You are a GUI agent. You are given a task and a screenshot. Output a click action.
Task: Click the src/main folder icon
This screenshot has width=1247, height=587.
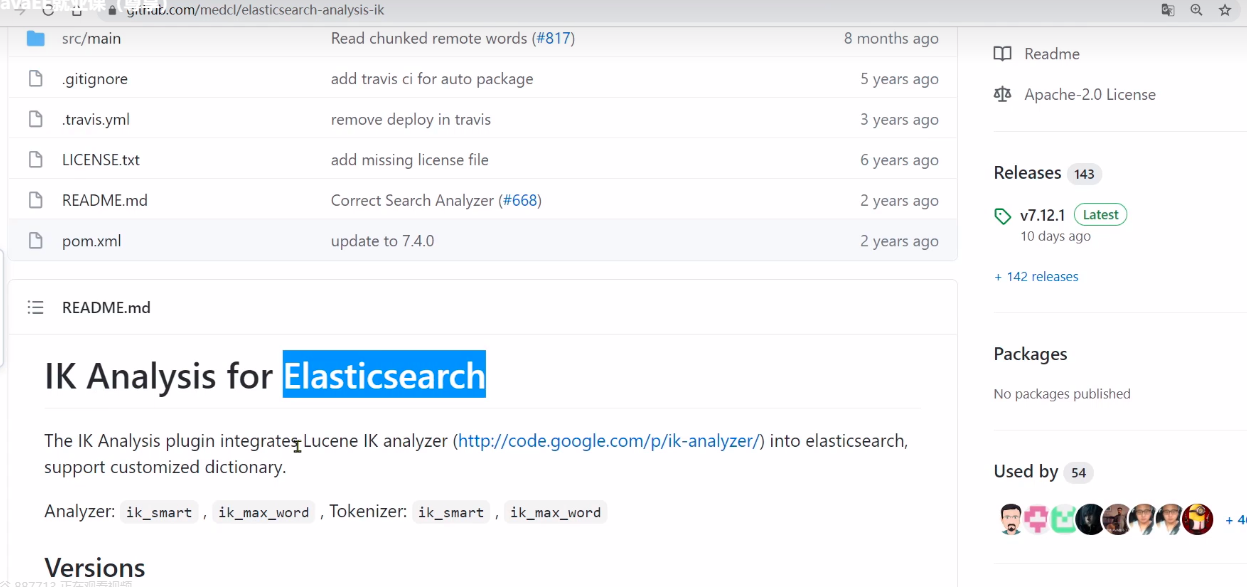point(36,38)
